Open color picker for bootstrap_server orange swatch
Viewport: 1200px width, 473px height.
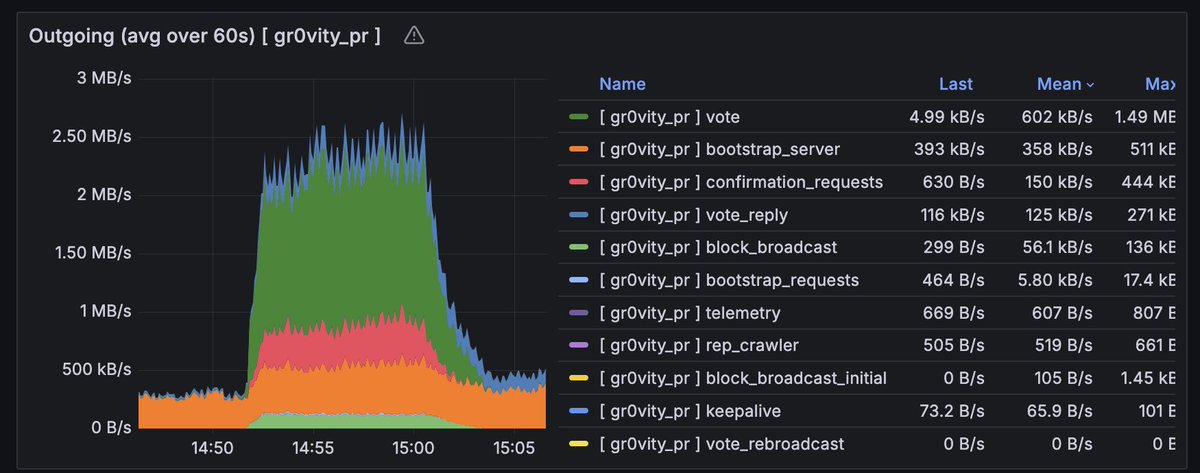(578, 149)
